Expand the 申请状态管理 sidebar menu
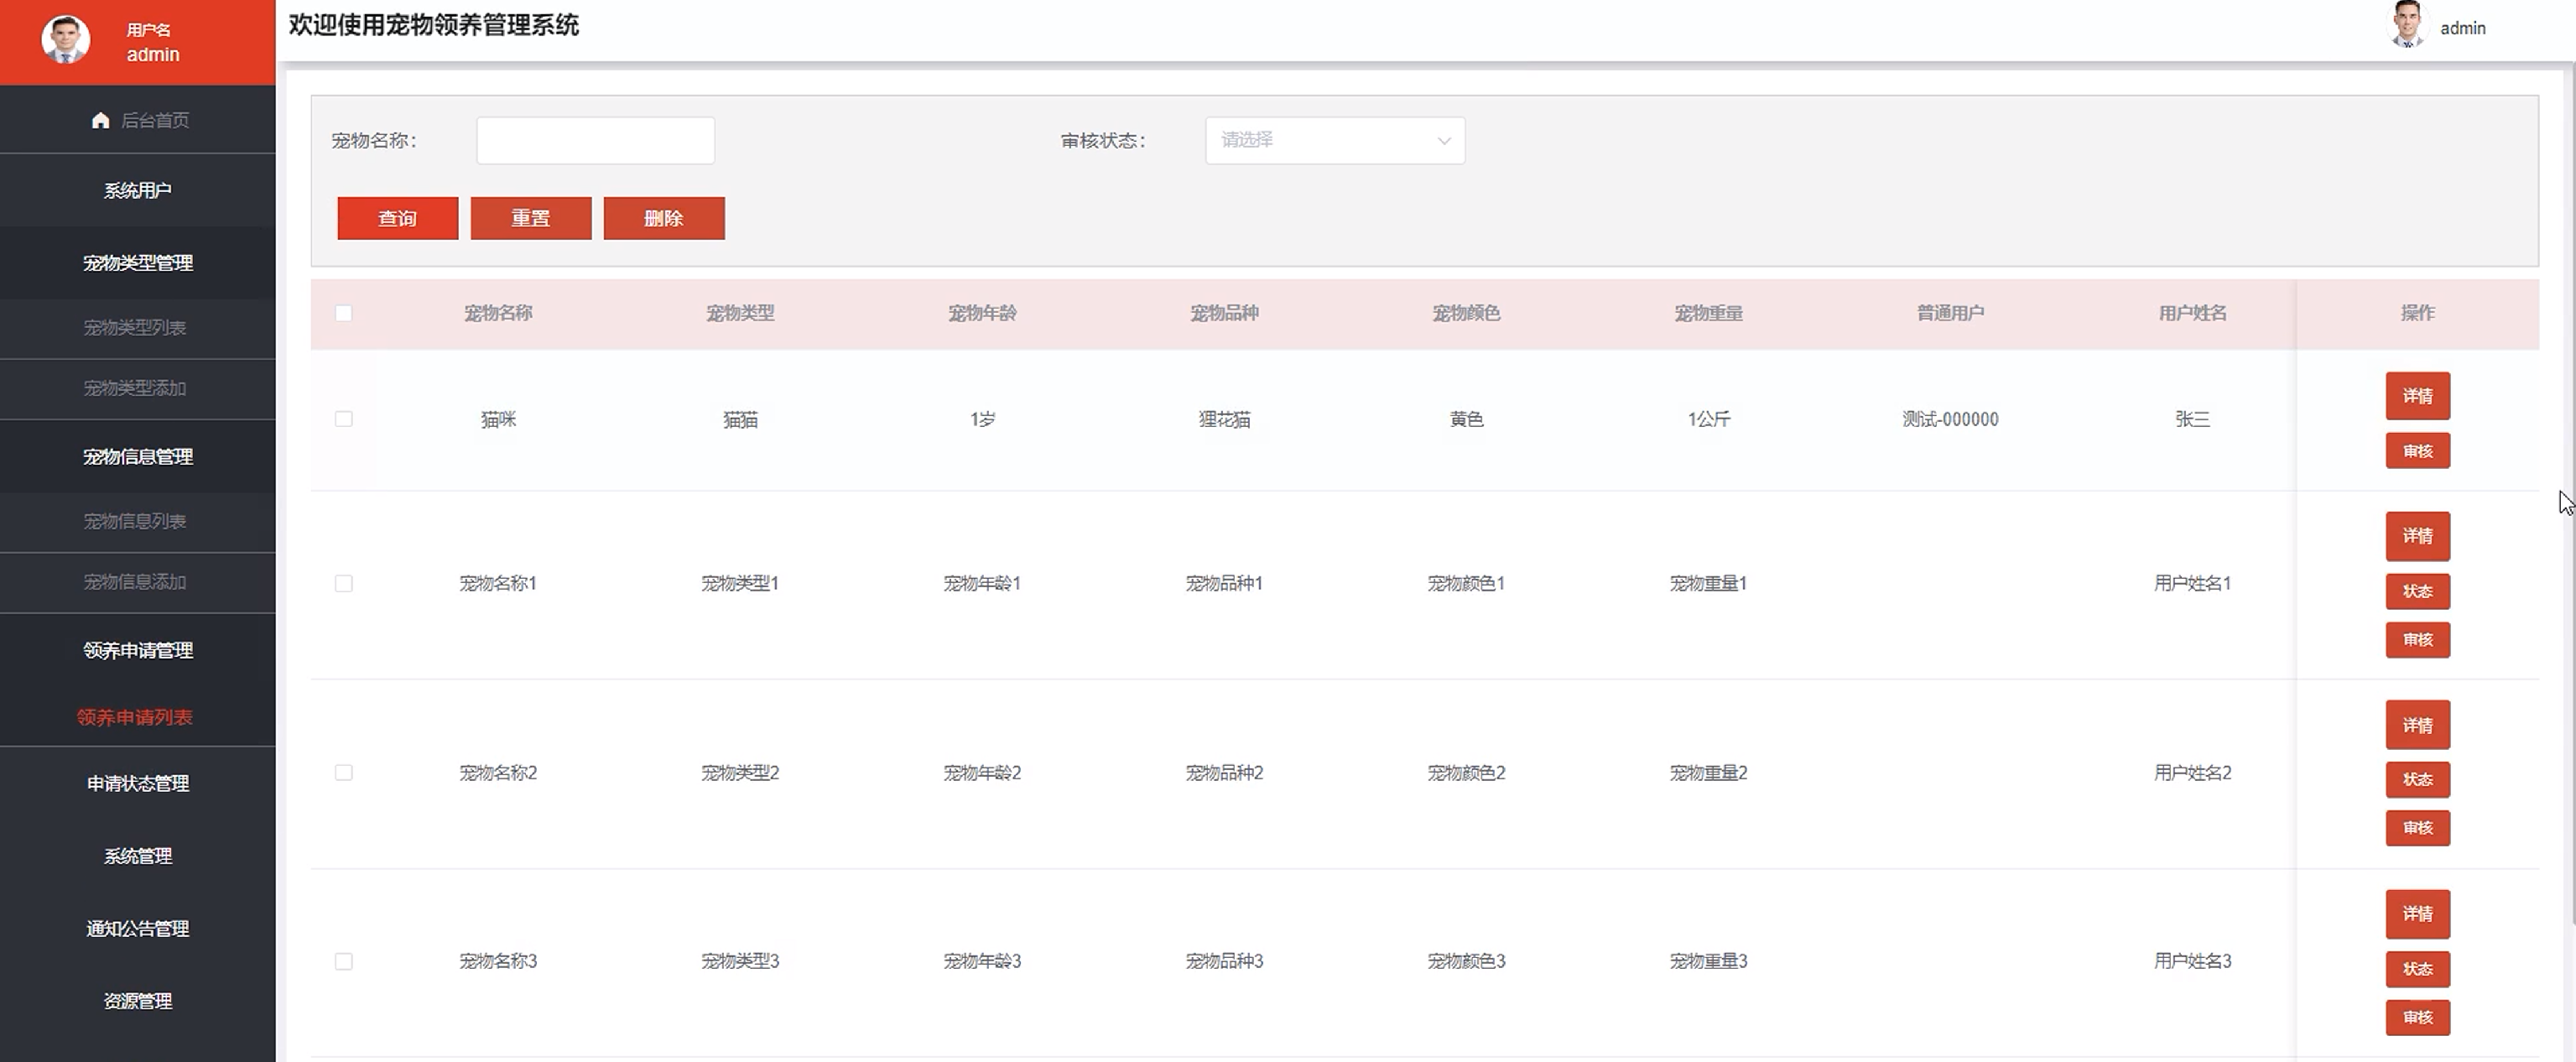The width and height of the screenshot is (2576, 1062). (138, 784)
